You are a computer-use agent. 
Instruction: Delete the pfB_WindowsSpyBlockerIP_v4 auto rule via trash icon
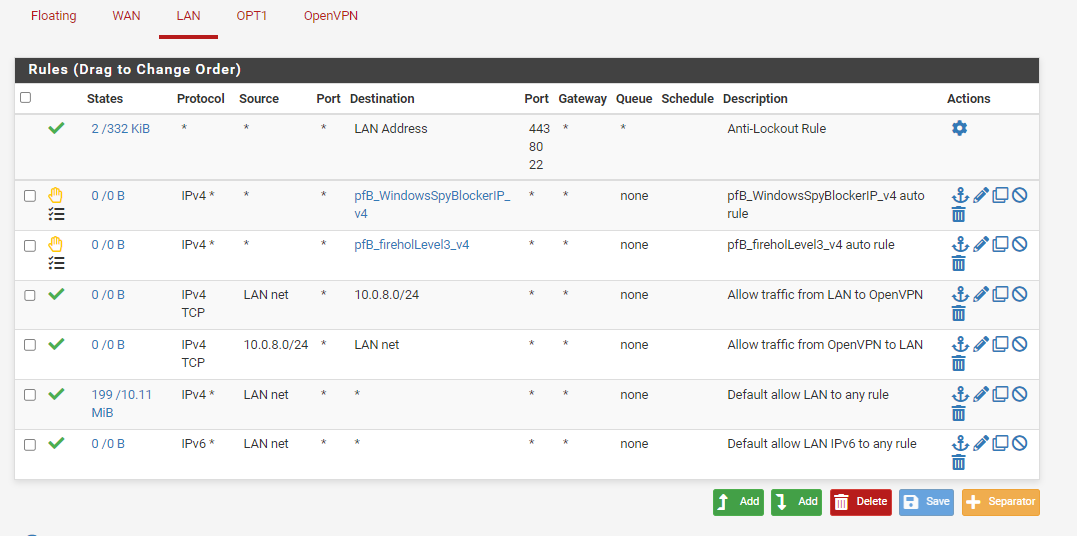click(959, 215)
